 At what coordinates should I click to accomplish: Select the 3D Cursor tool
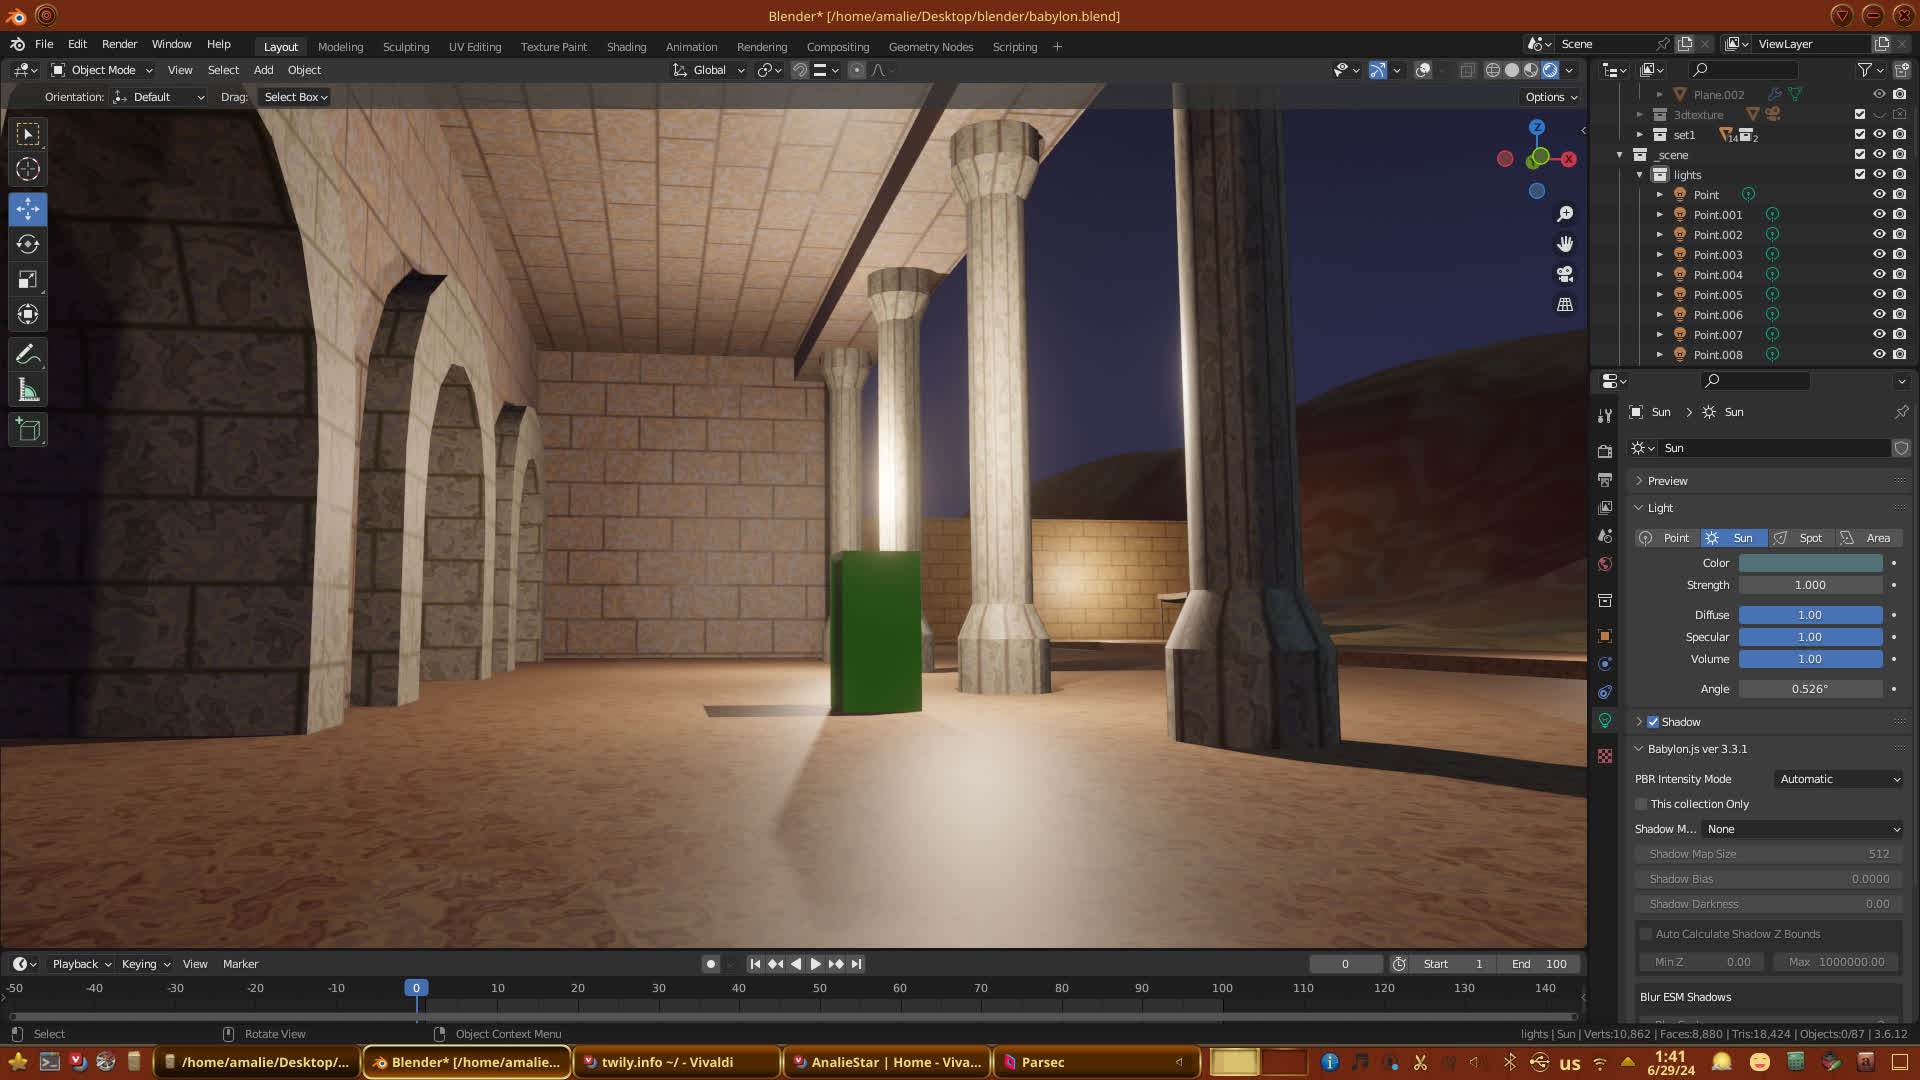click(x=28, y=169)
